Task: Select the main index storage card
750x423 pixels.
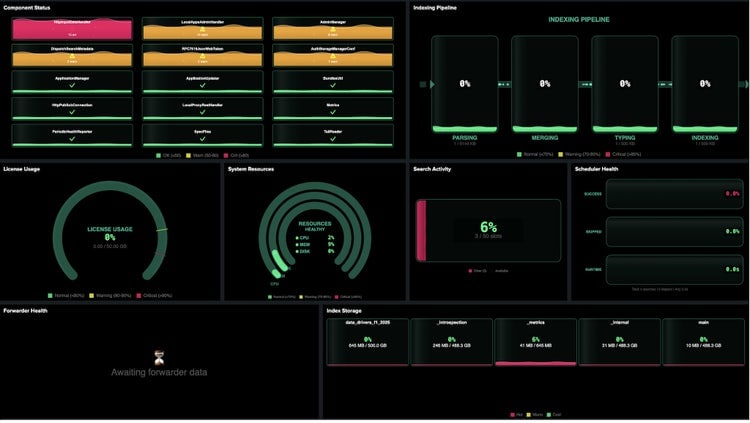Action: pos(703,342)
